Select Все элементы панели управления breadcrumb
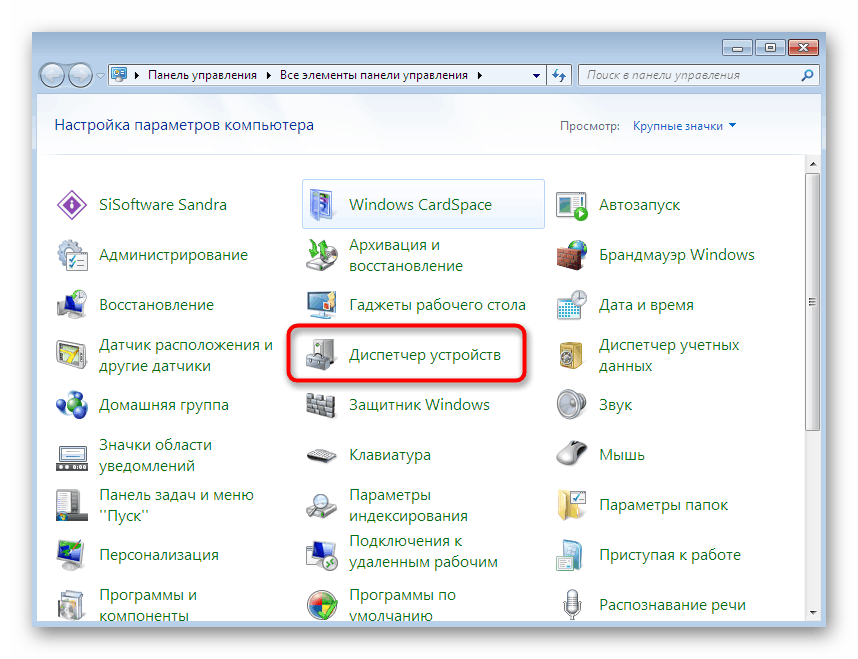The image size is (858, 659). pos(374,76)
